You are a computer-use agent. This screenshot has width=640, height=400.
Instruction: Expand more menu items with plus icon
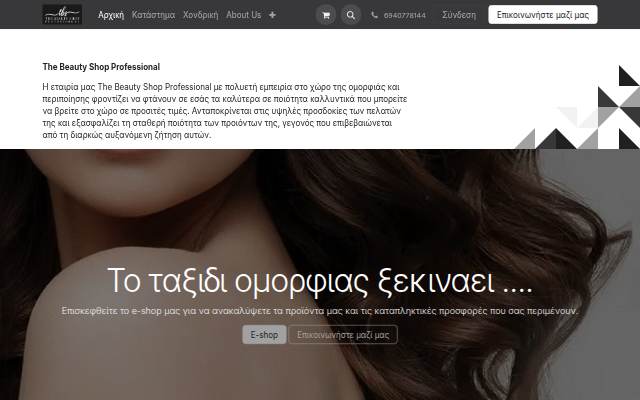272,15
